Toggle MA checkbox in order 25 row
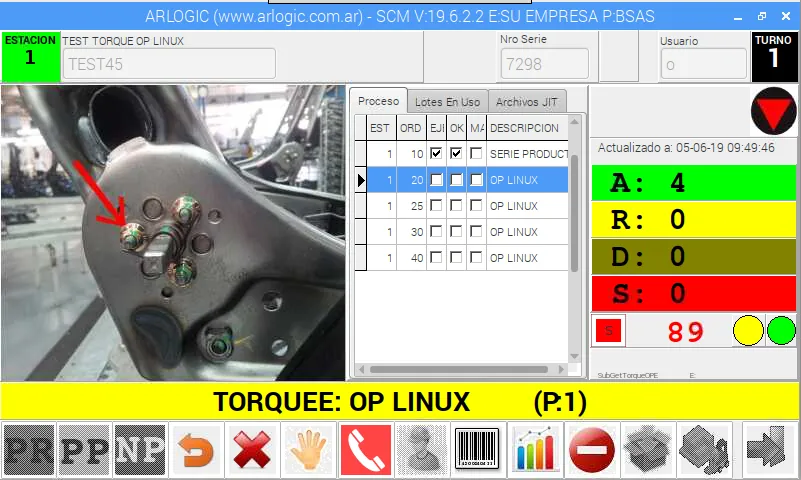The width and height of the screenshot is (801, 480). point(476,205)
